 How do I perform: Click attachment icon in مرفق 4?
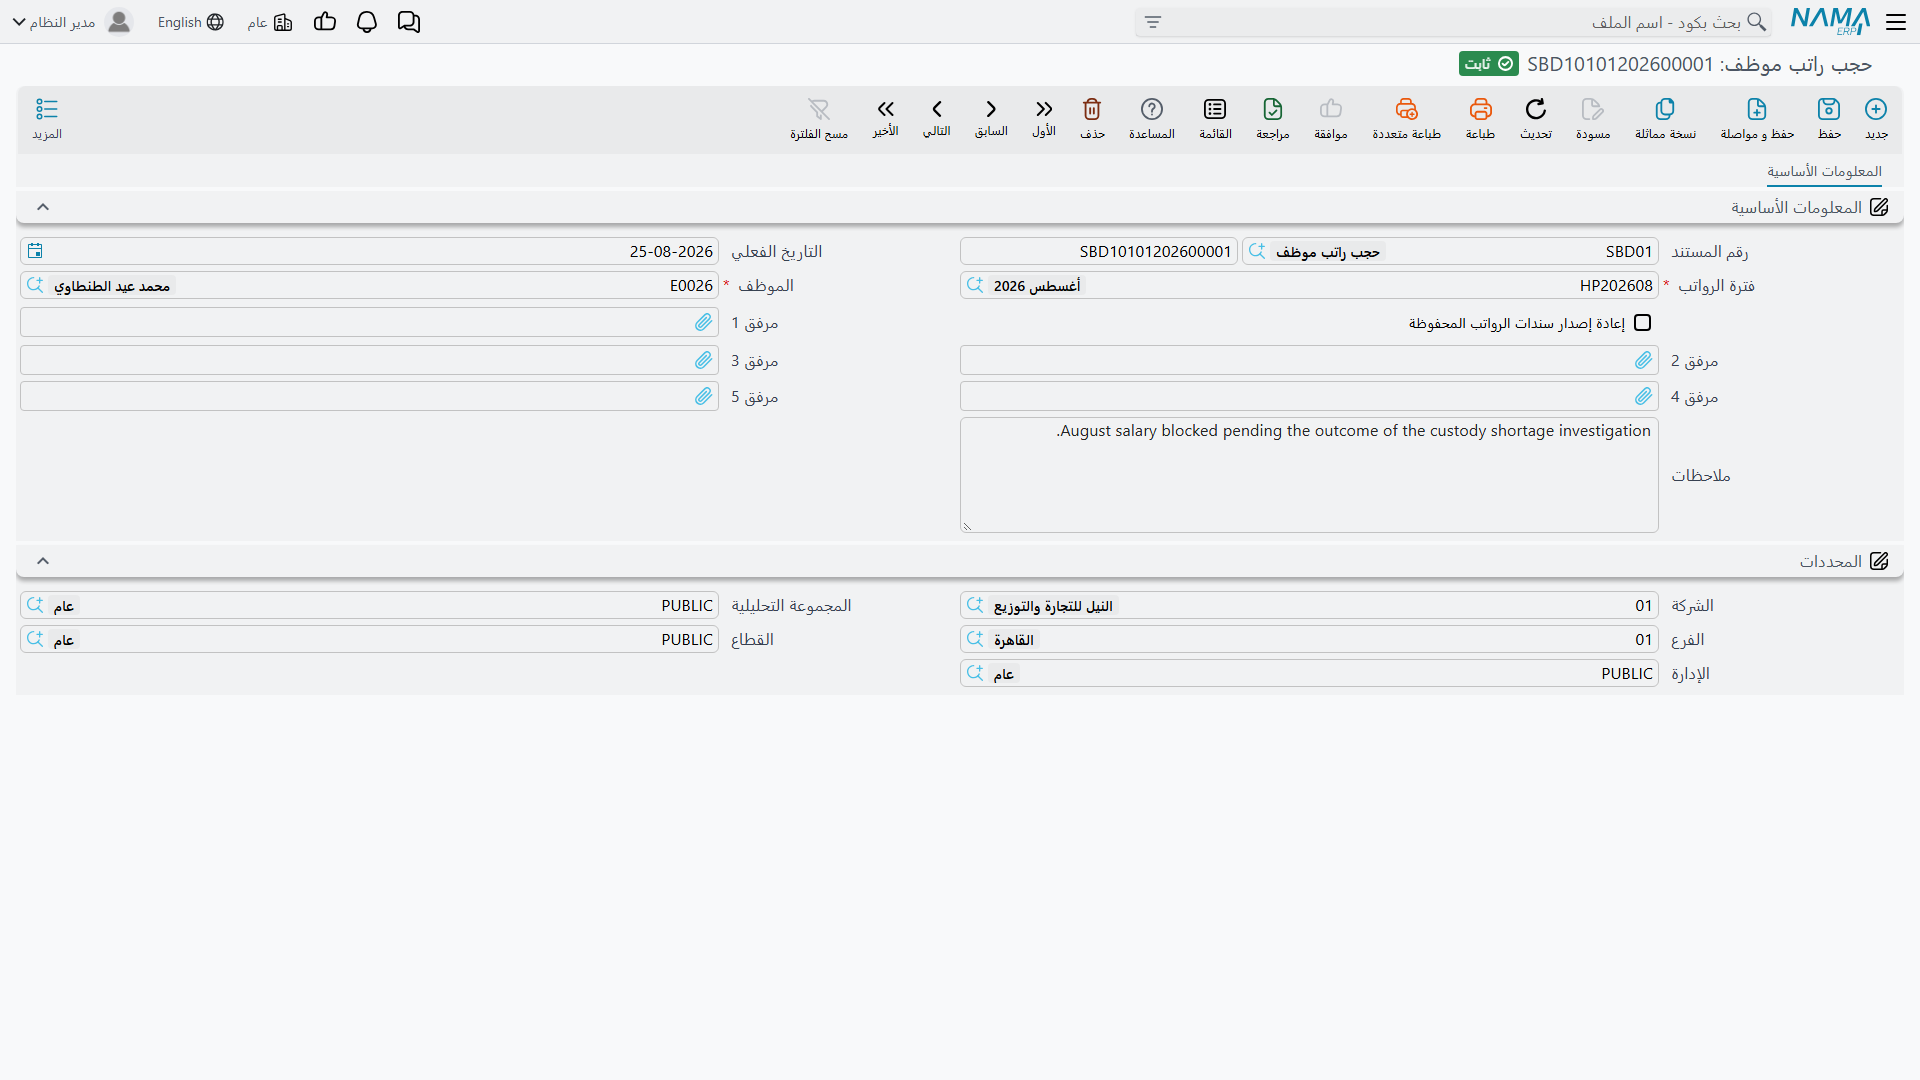[x=1644, y=397]
